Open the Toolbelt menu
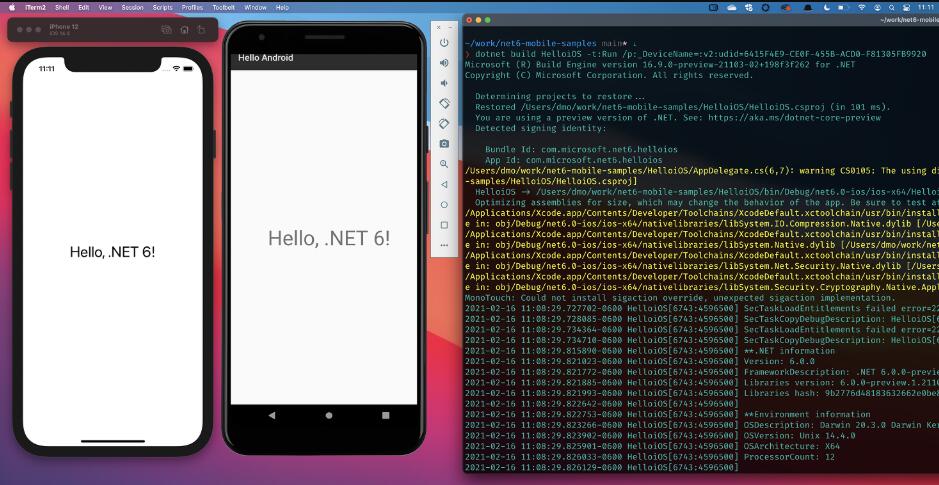Image resolution: width=939 pixels, height=485 pixels. (x=224, y=7)
